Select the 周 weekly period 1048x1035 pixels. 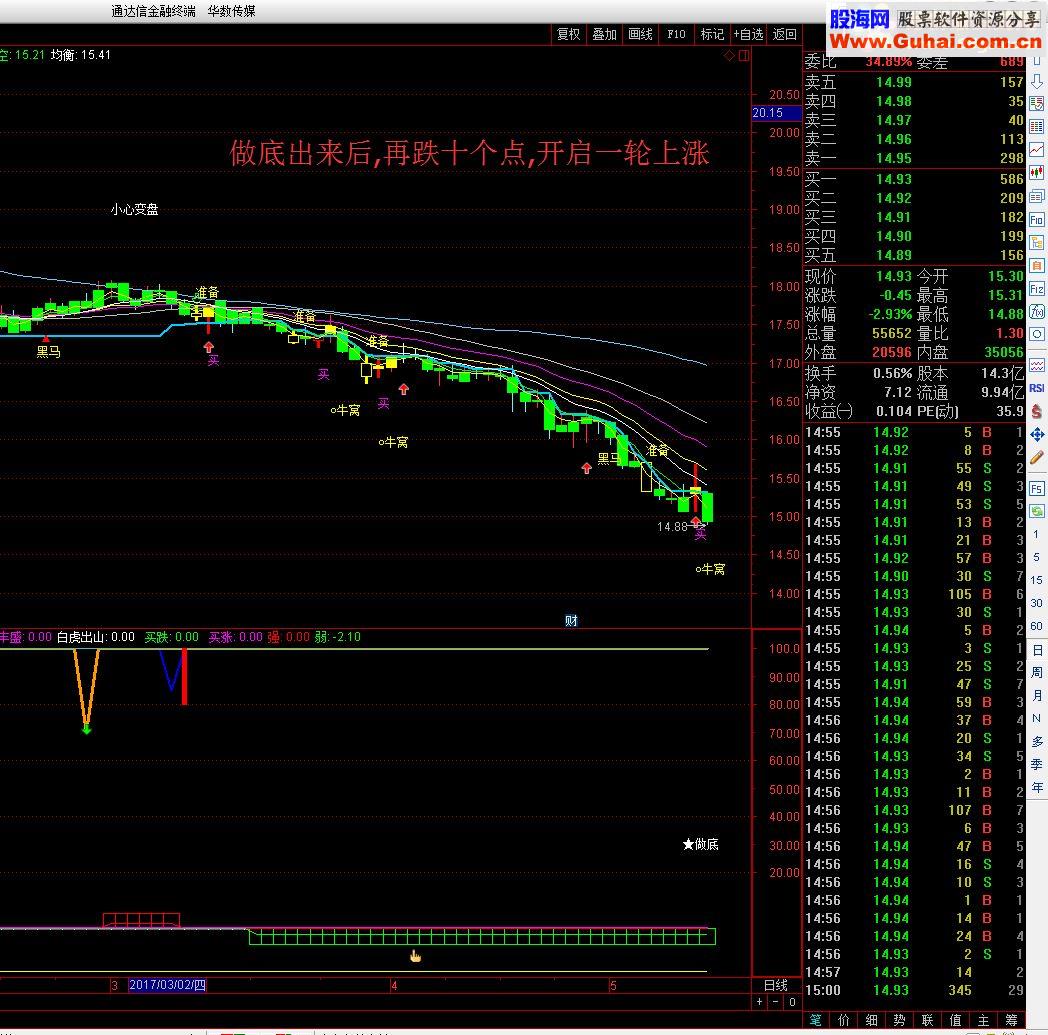coord(1037,672)
